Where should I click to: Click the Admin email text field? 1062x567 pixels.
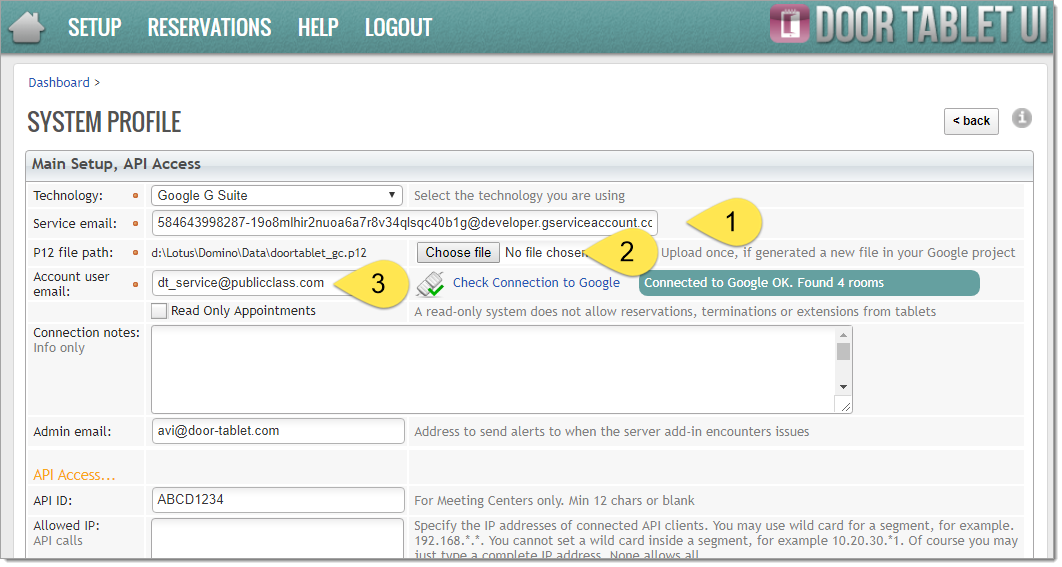coord(277,431)
